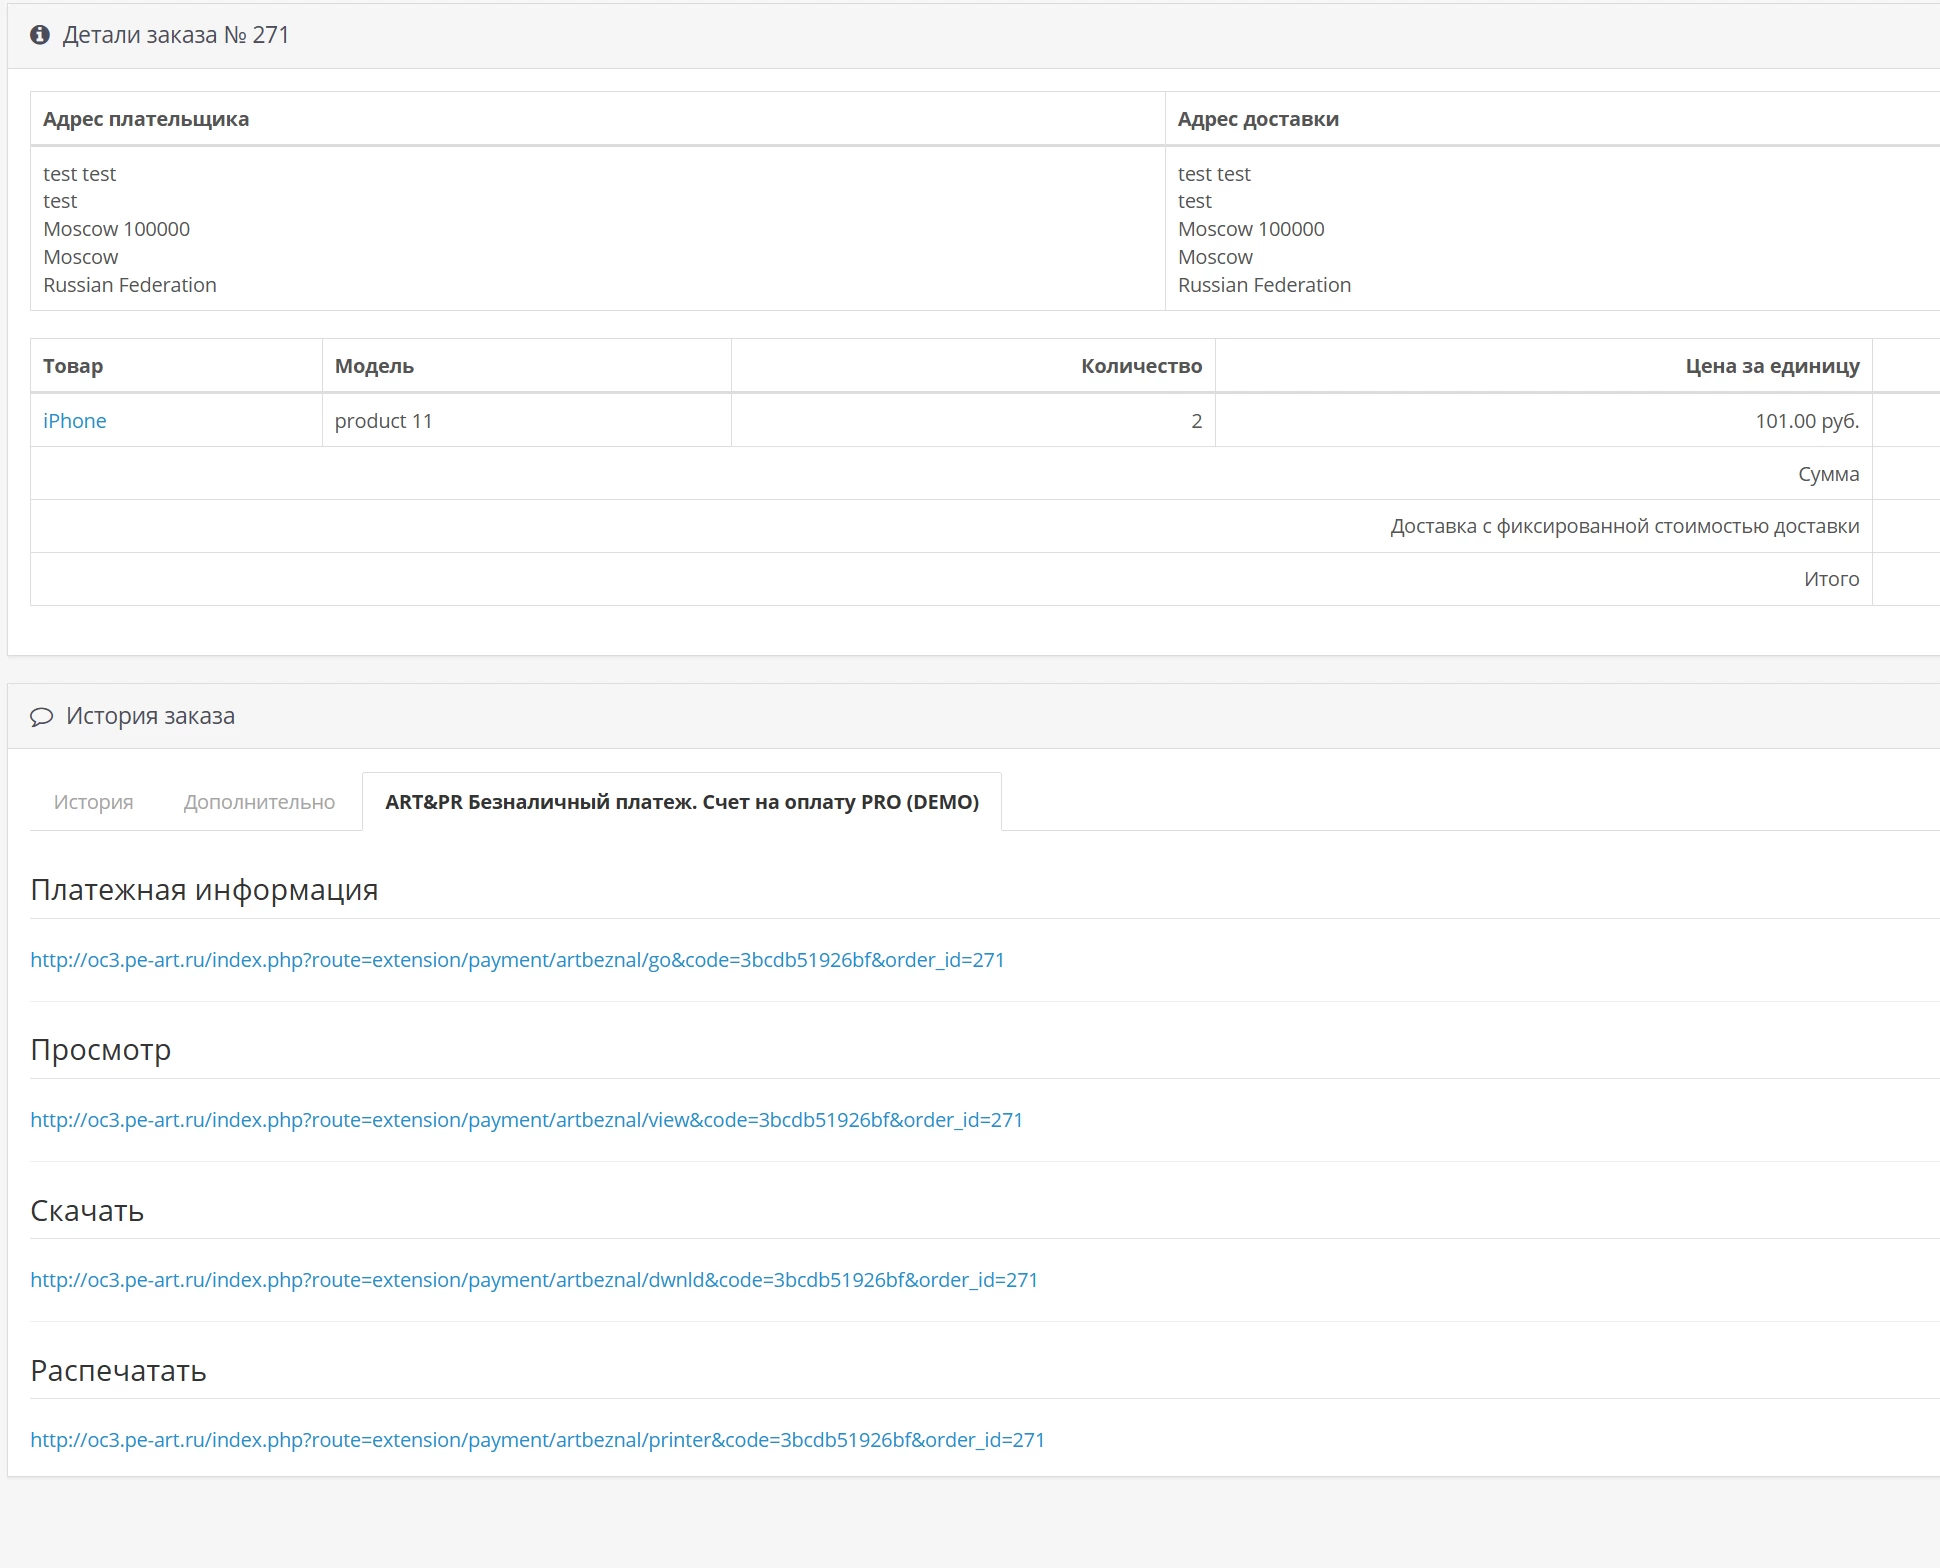Open the artbeznal/view invoice link
This screenshot has width=1940, height=1568.
pyautogui.click(x=526, y=1120)
